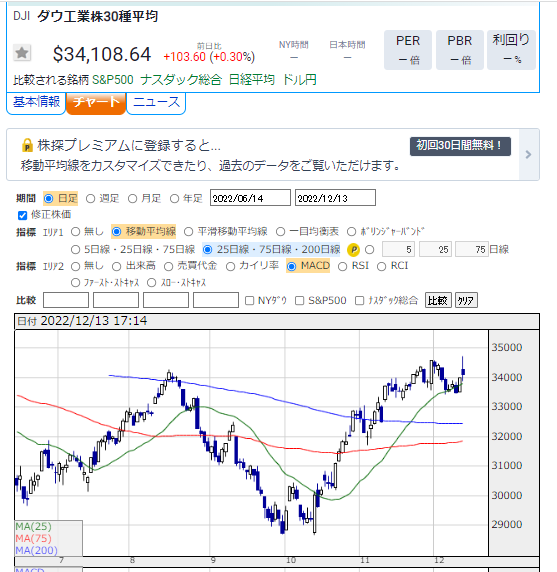Click the MA(200) legend label
557x572 pixels.
(36, 550)
